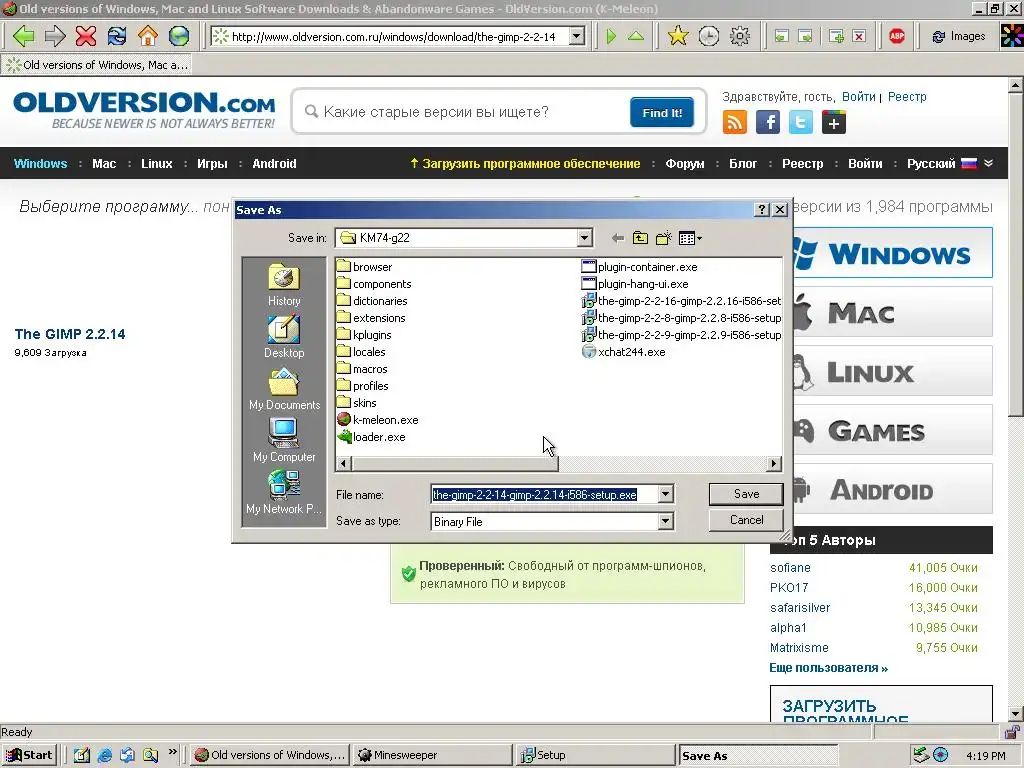Open the Форум nav menu item
The height and width of the screenshot is (768, 1024).
[x=684, y=163]
